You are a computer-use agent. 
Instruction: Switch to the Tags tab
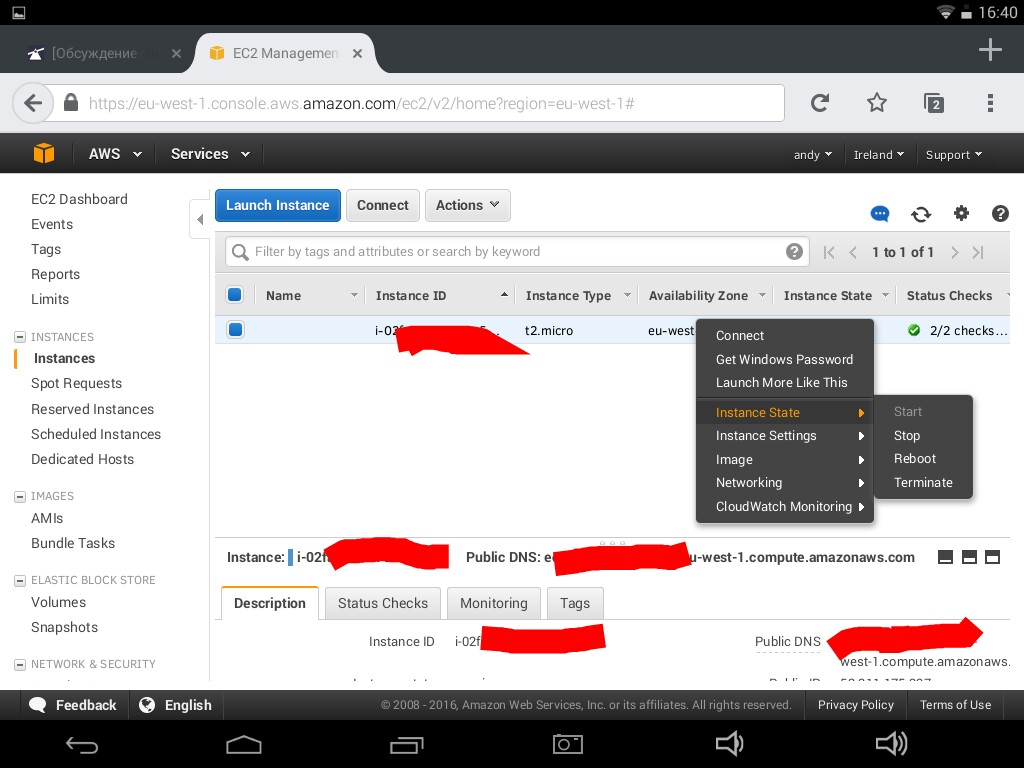point(575,603)
